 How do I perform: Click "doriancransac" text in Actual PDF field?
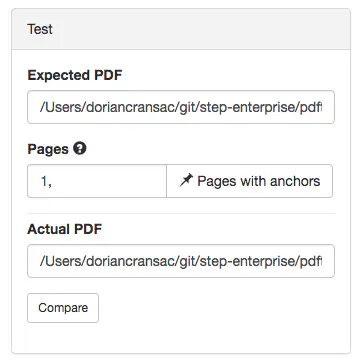[131, 262]
